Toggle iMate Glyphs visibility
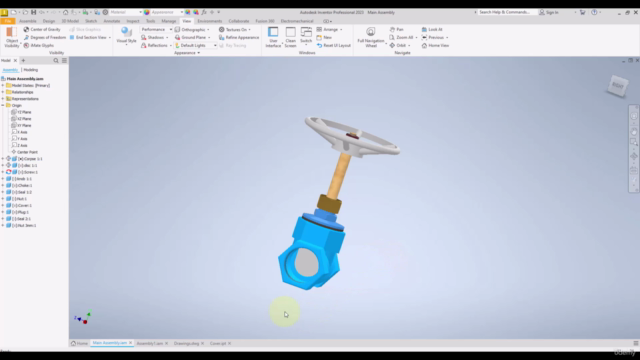 coord(38,45)
